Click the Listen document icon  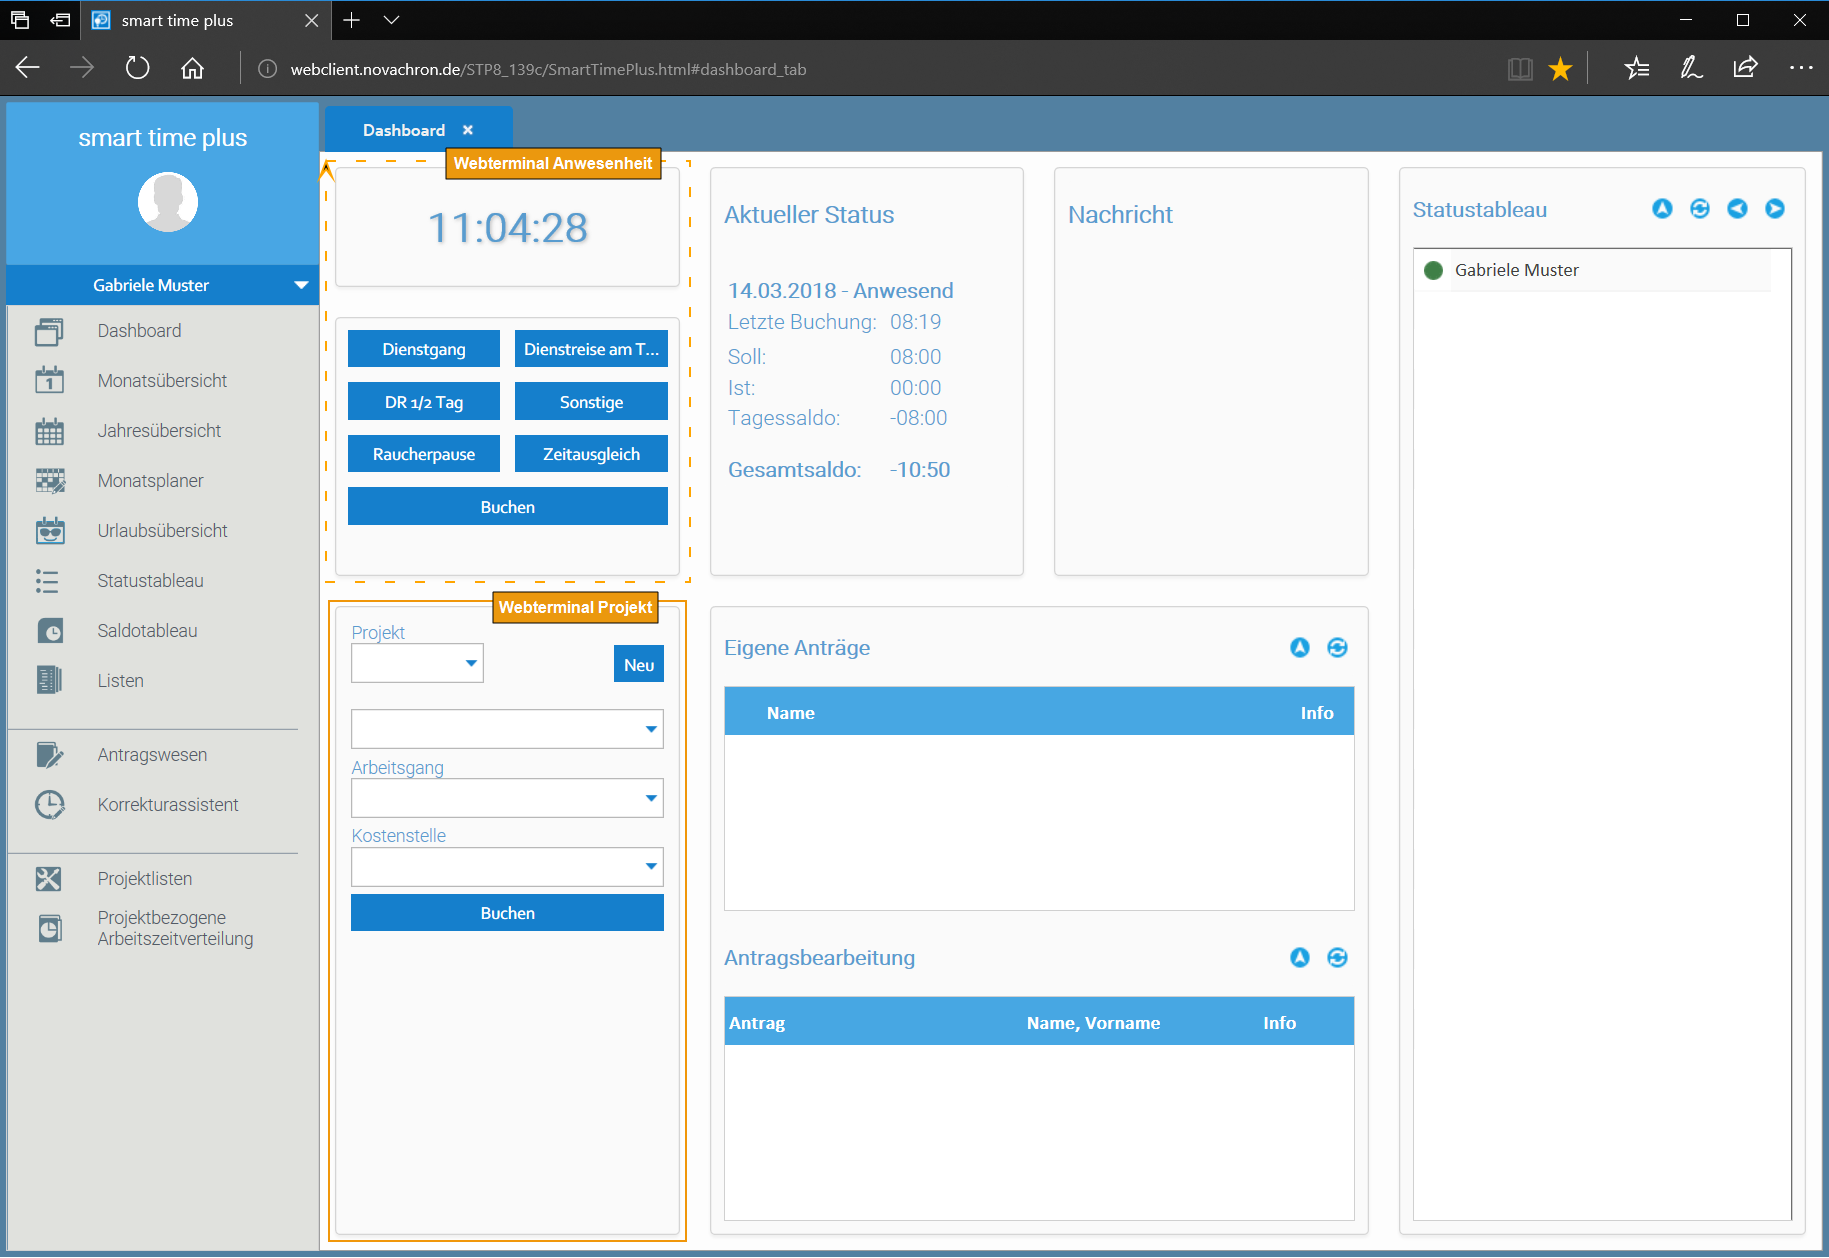(x=49, y=680)
